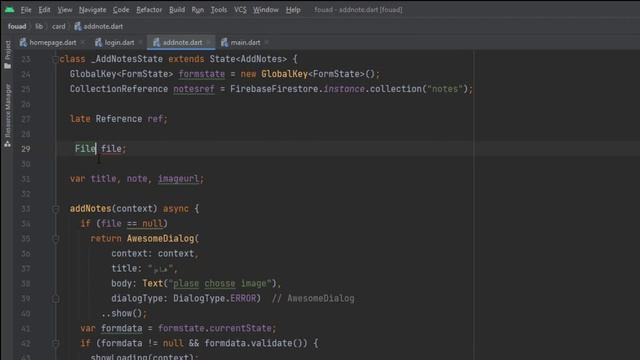This screenshot has width=640, height=360.
Task: Click the addnote.dart breadcrumb
Action: (x=98, y=27)
